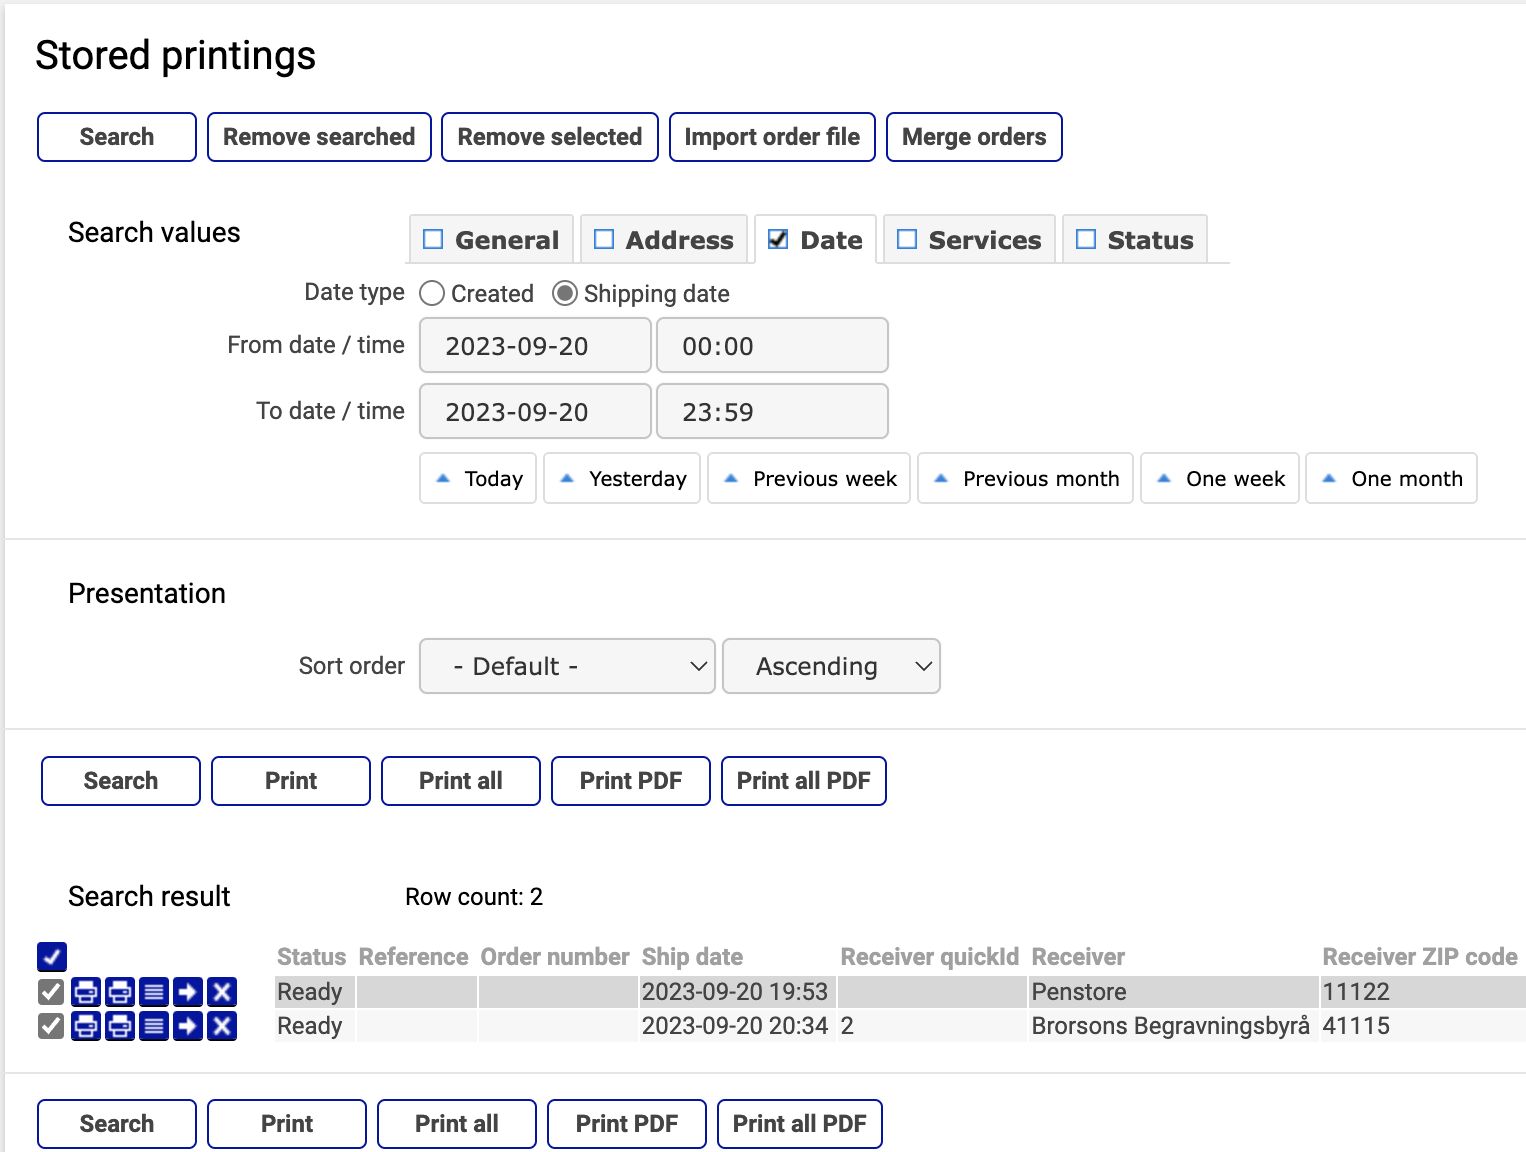Click the ZIP code cell 41115
This screenshot has width=1526, height=1152.
click(1423, 1026)
